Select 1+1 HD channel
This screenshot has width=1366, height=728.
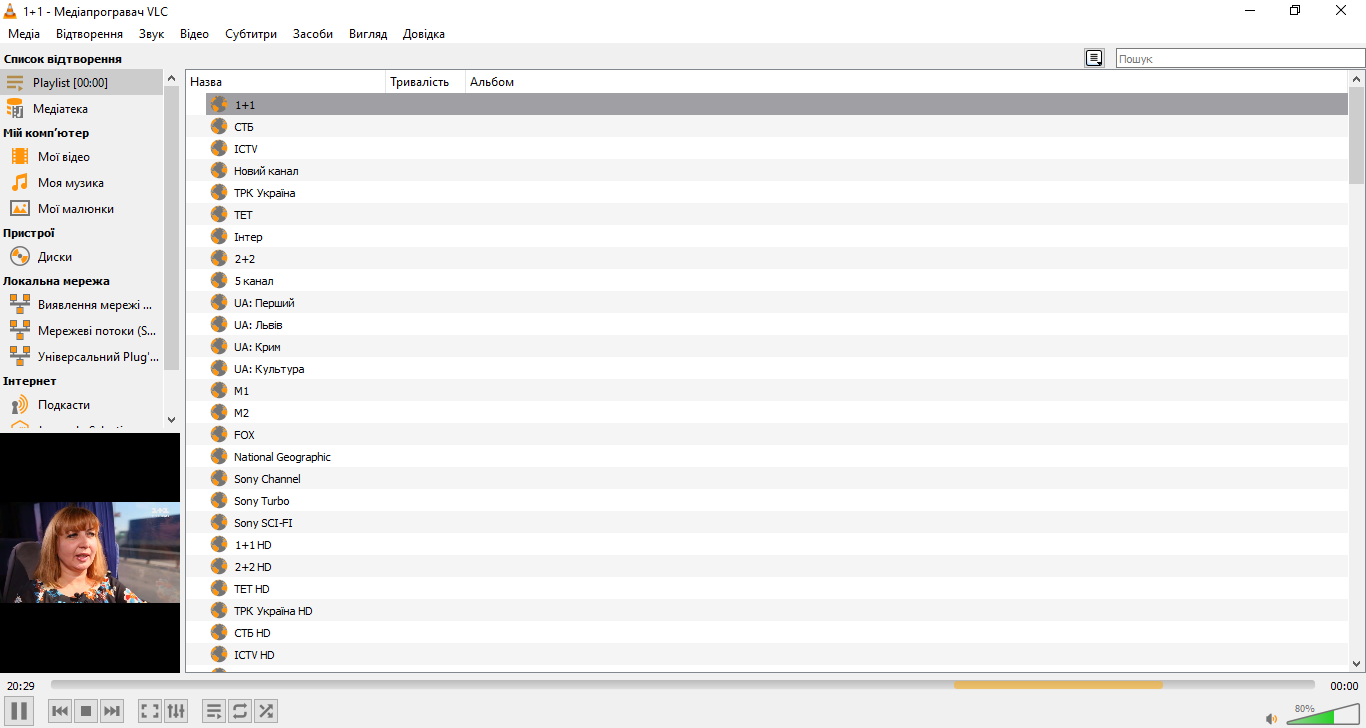[777, 544]
